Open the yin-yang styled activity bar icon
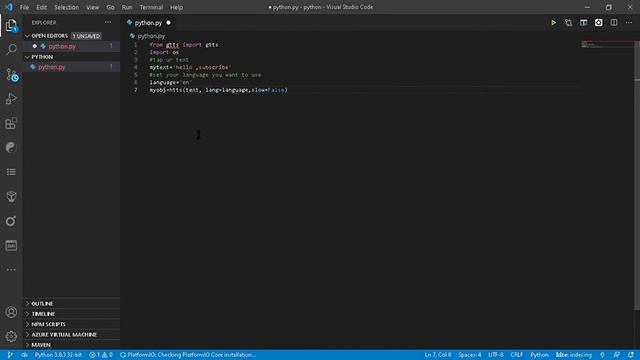 click(x=11, y=147)
